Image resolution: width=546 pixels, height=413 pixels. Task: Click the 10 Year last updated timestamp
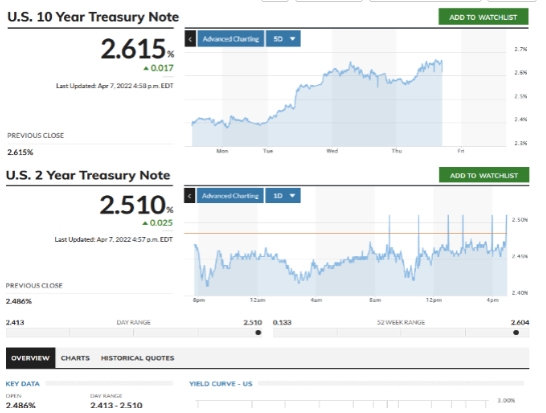pos(115,86)
